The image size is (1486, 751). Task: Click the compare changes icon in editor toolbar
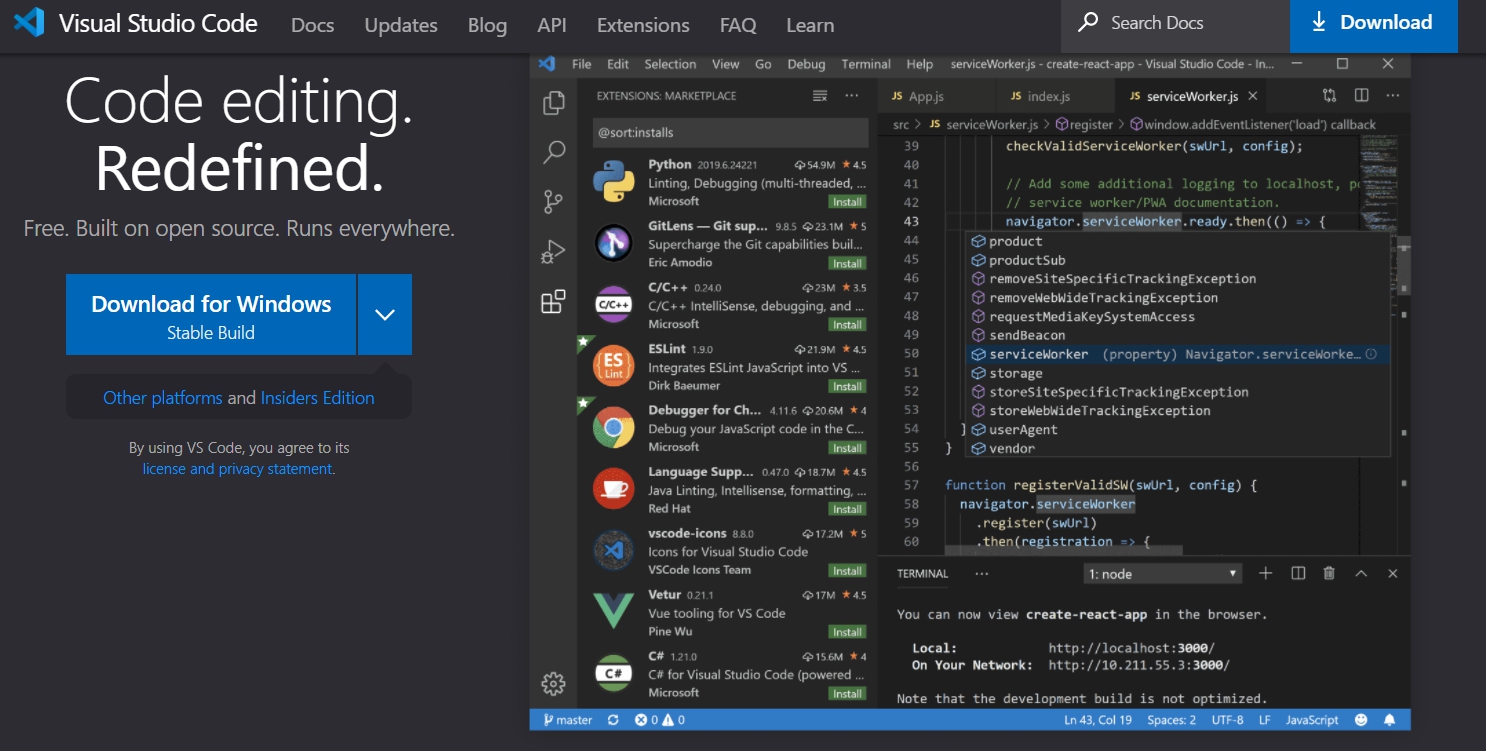[x=1329, y=96]
